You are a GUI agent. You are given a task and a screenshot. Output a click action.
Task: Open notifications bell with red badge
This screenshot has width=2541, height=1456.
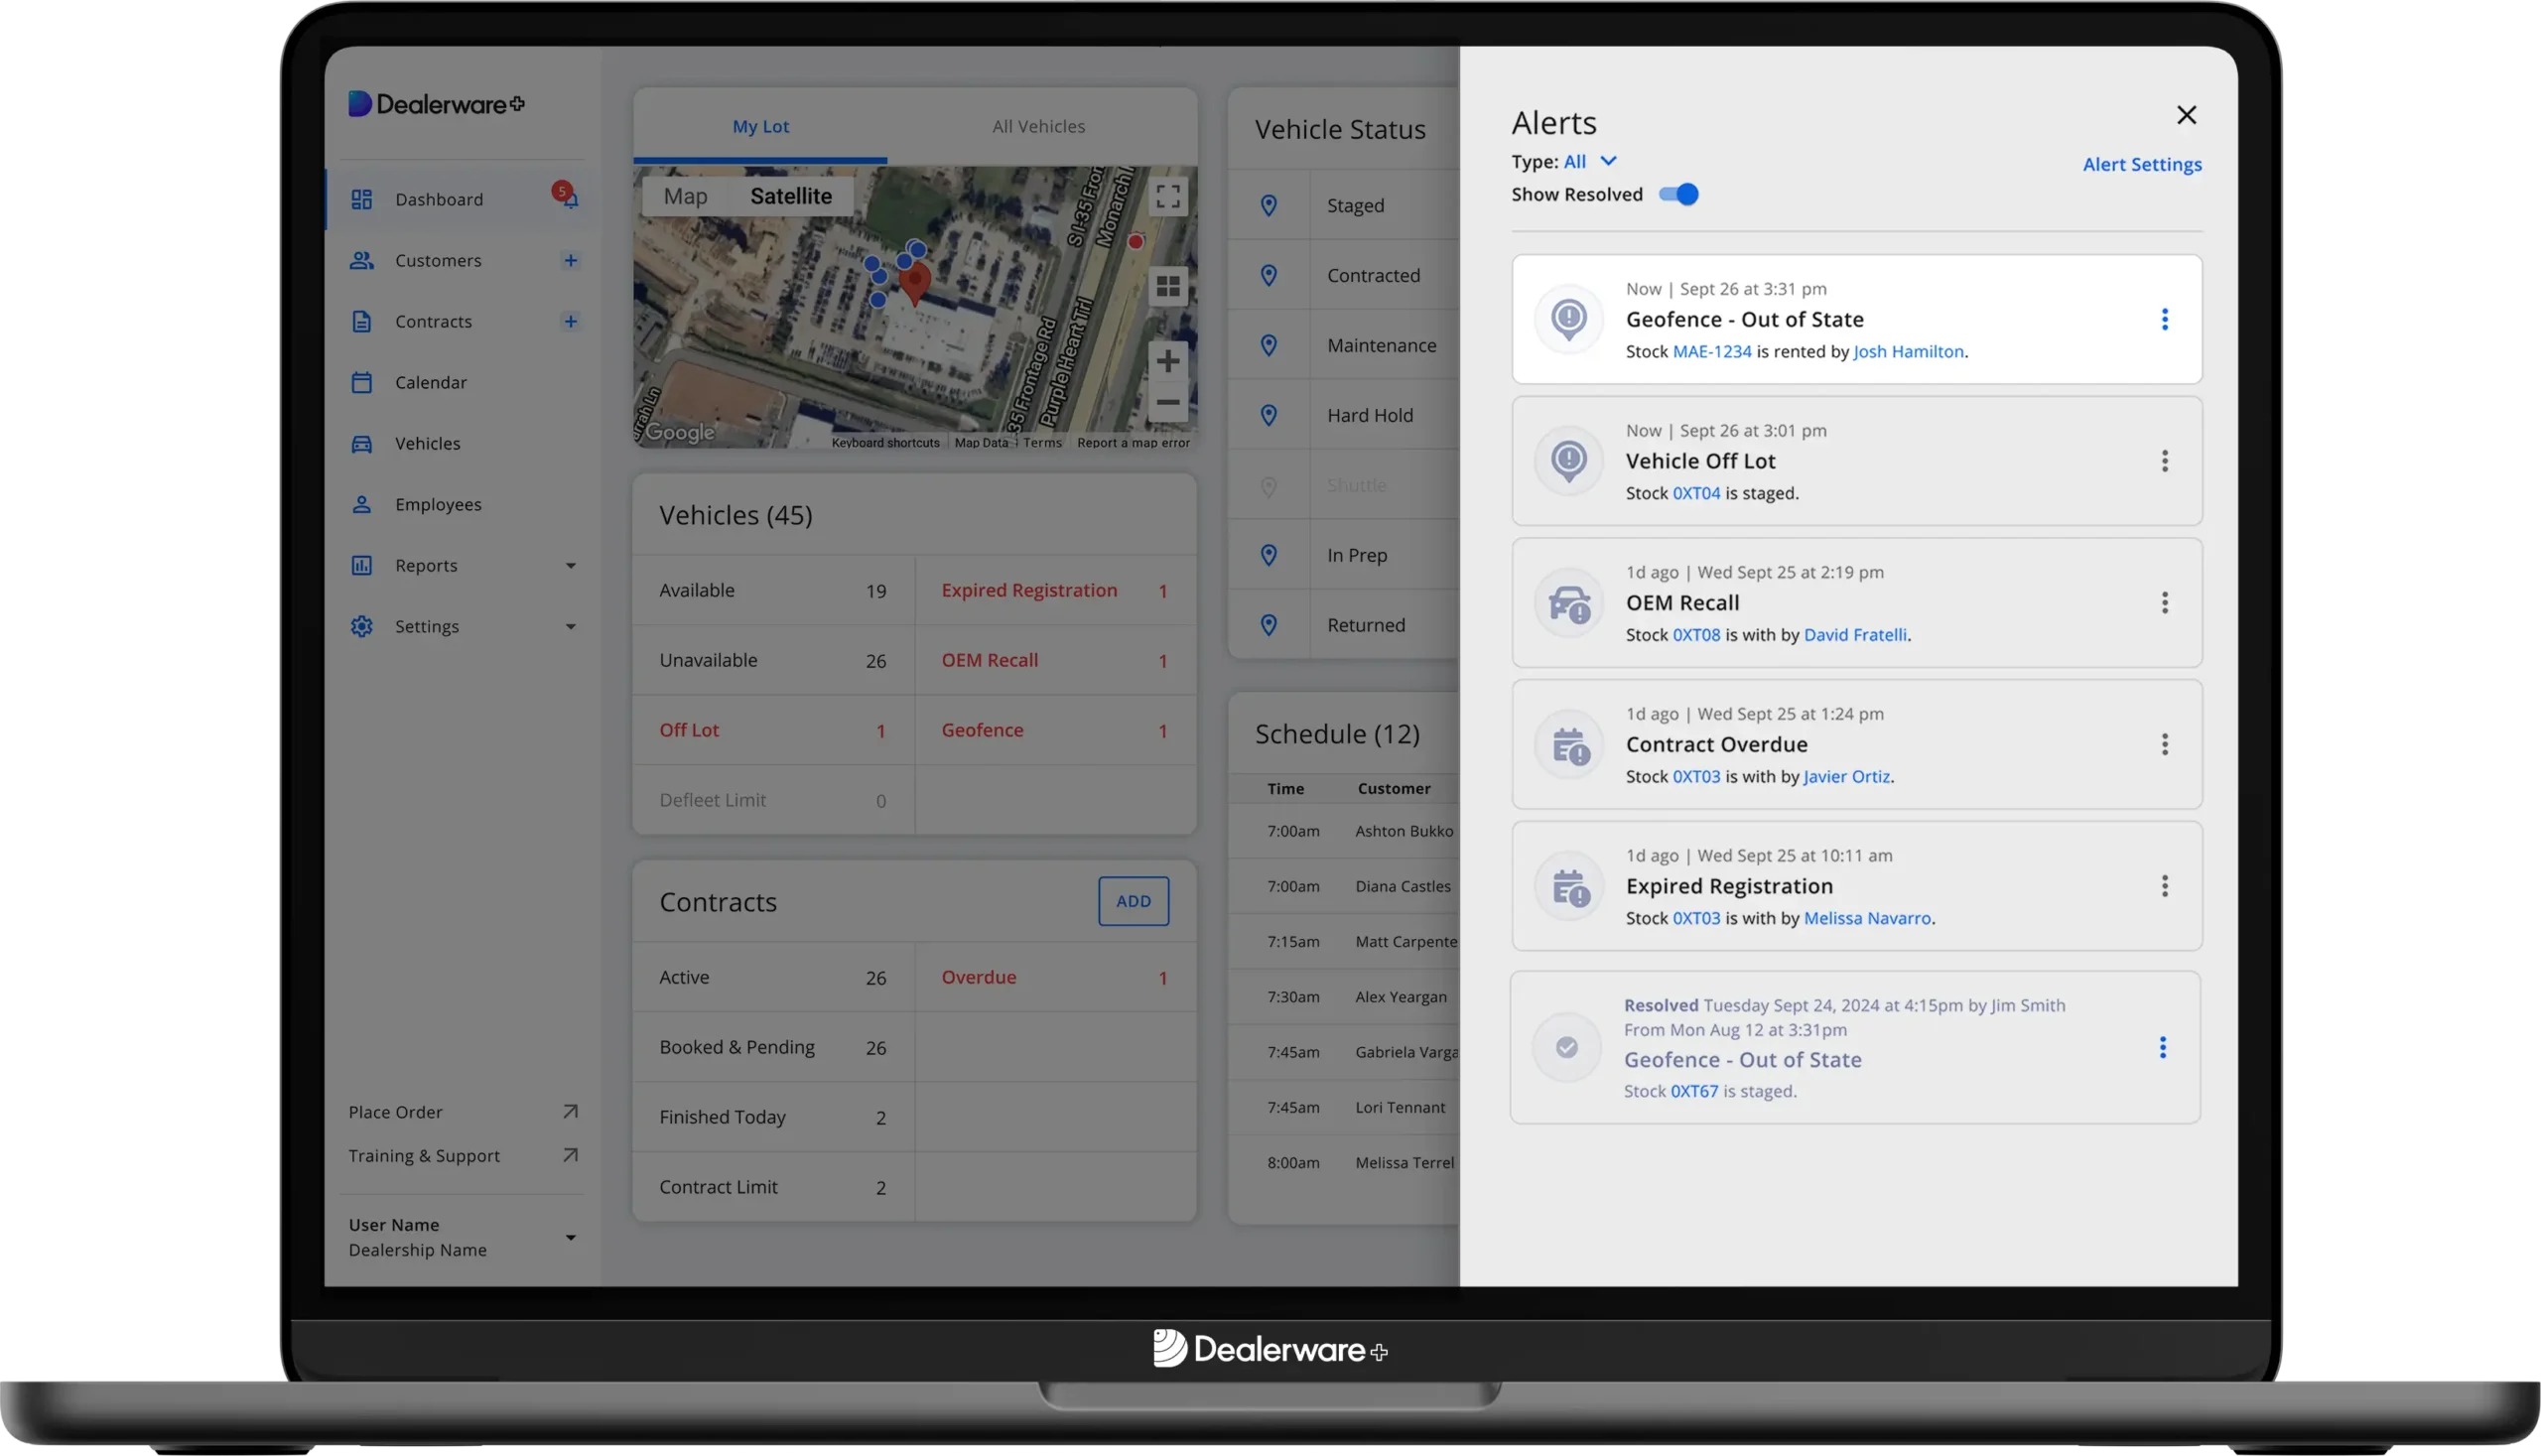point(567,195)
